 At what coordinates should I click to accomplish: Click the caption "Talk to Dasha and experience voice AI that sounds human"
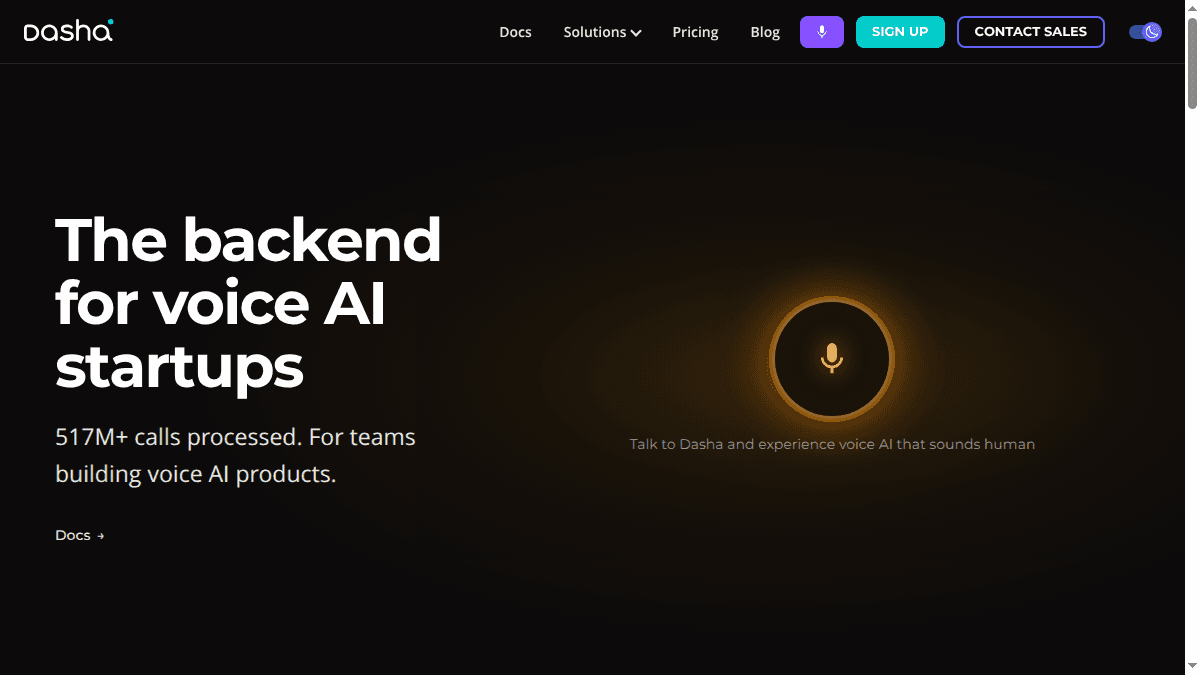click(x=832, y=444)
